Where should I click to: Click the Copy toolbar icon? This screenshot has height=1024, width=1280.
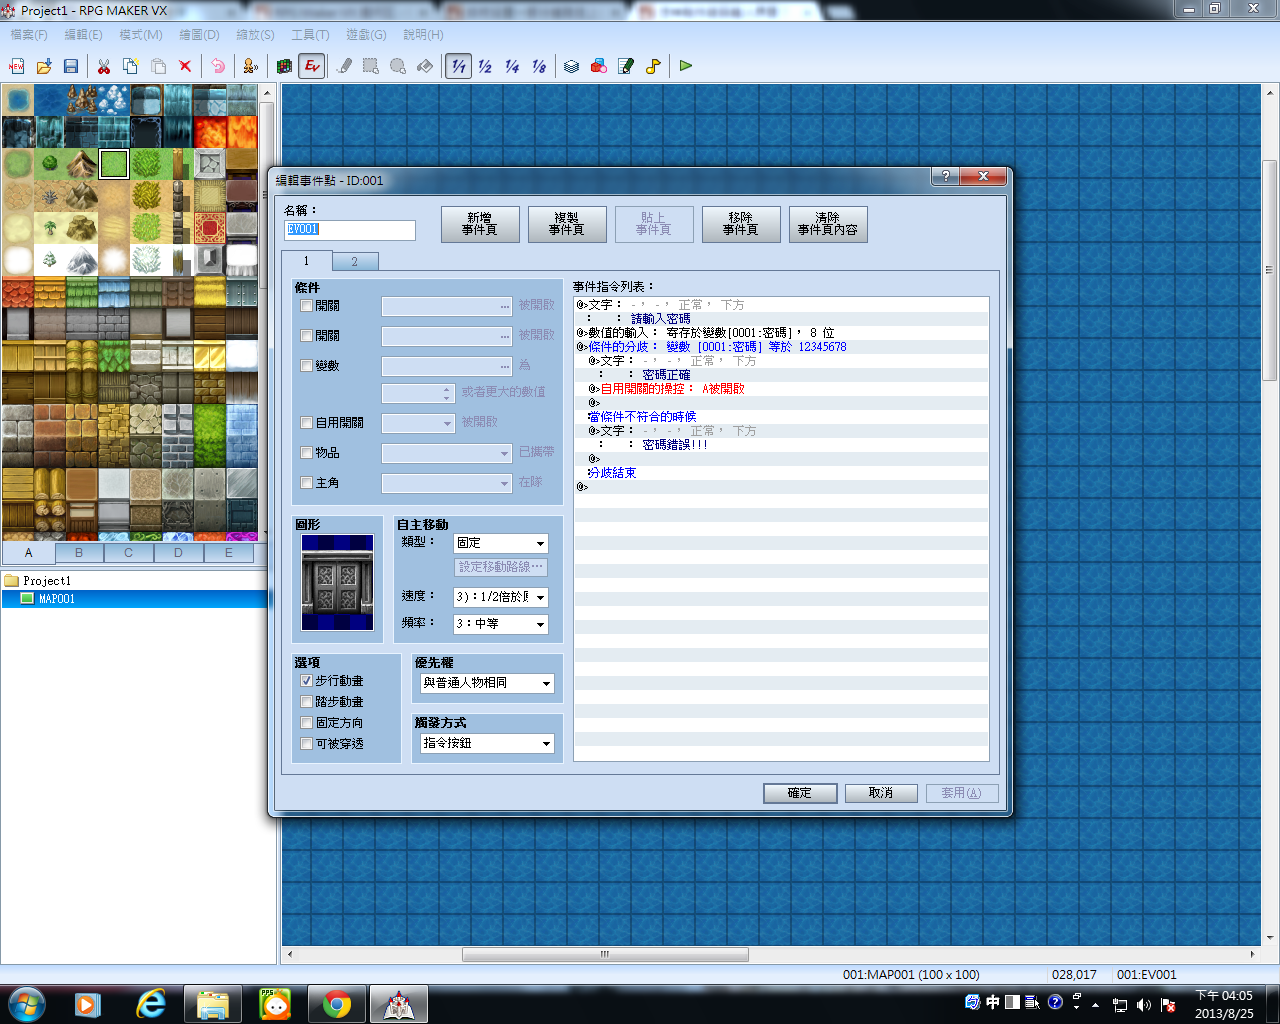click(x=131, y=66)
